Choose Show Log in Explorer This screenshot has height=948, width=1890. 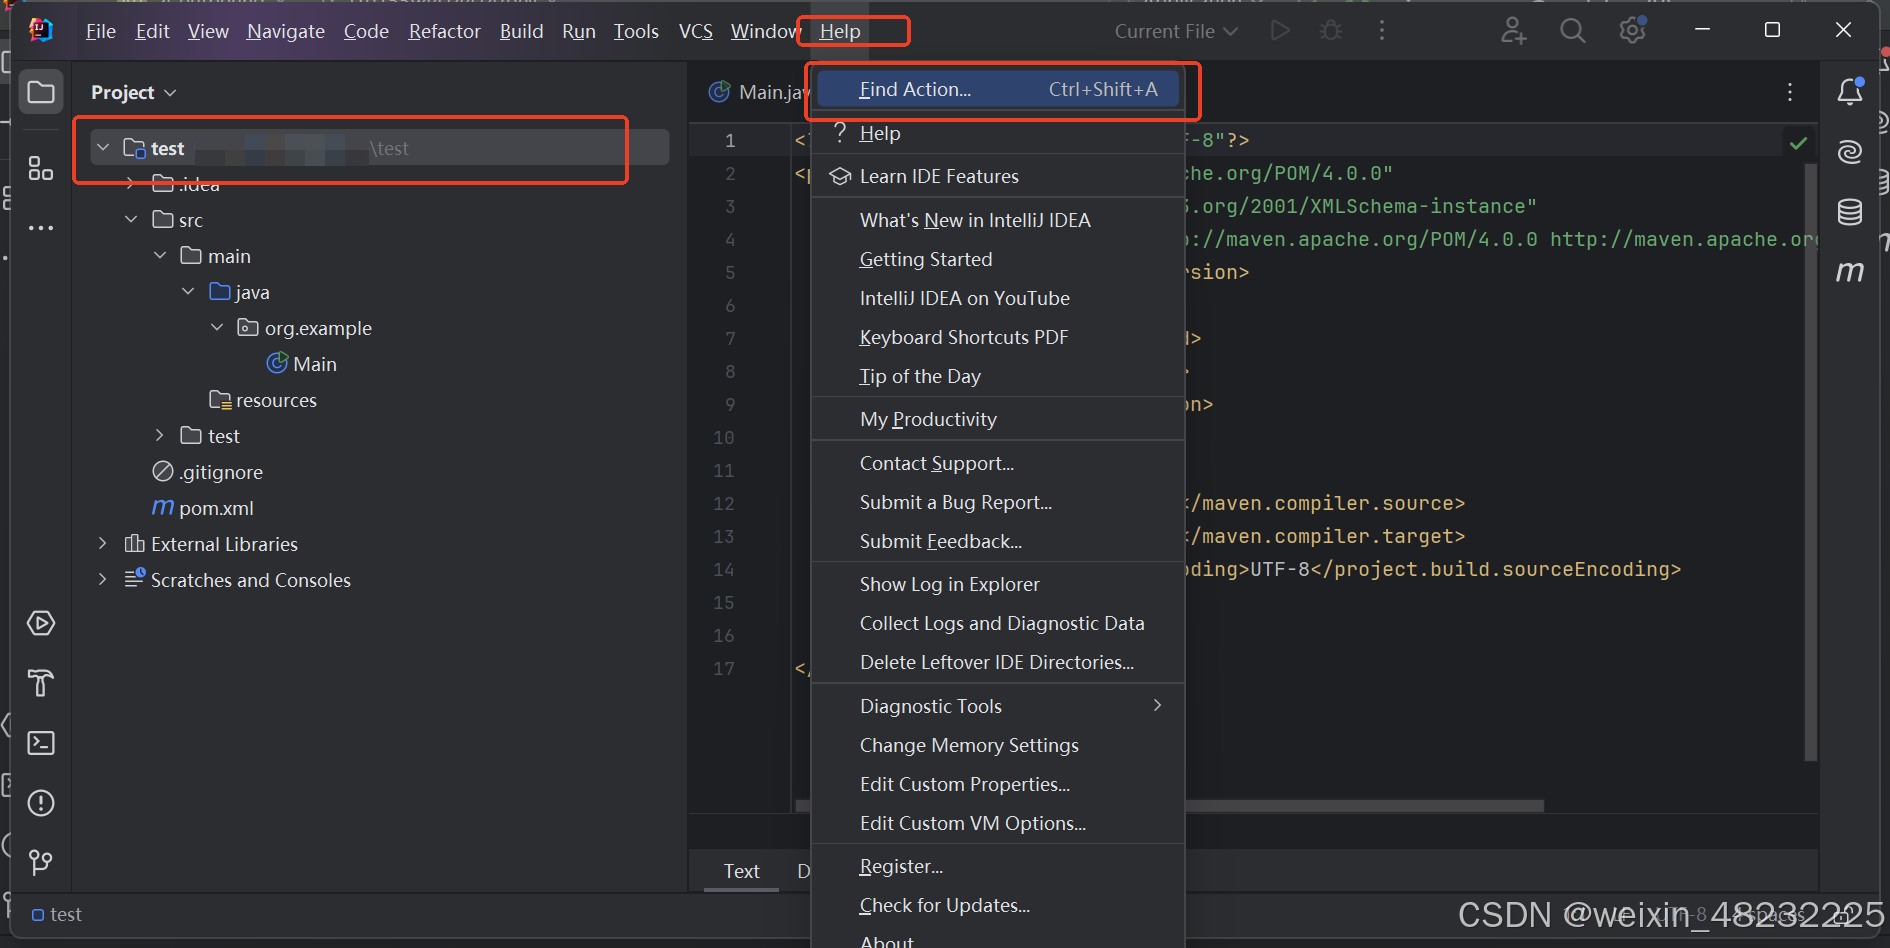coord(998,584)
